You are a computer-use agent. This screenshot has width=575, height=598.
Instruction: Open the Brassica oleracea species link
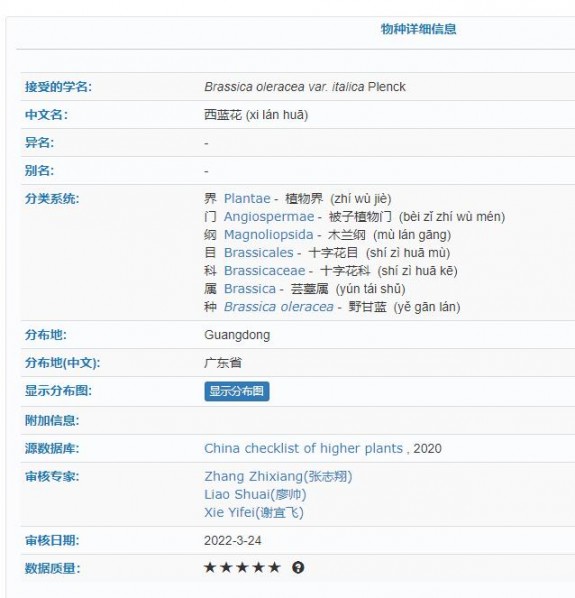[x=279, y=307]
